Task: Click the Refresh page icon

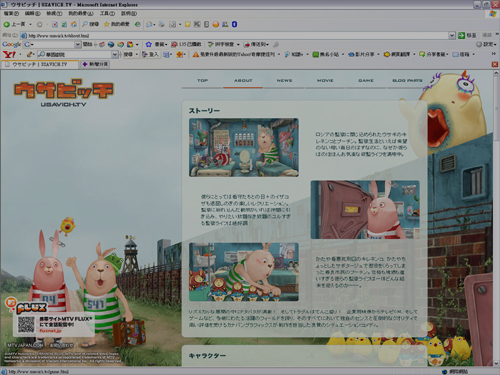Action: click(x=64, y=24)
